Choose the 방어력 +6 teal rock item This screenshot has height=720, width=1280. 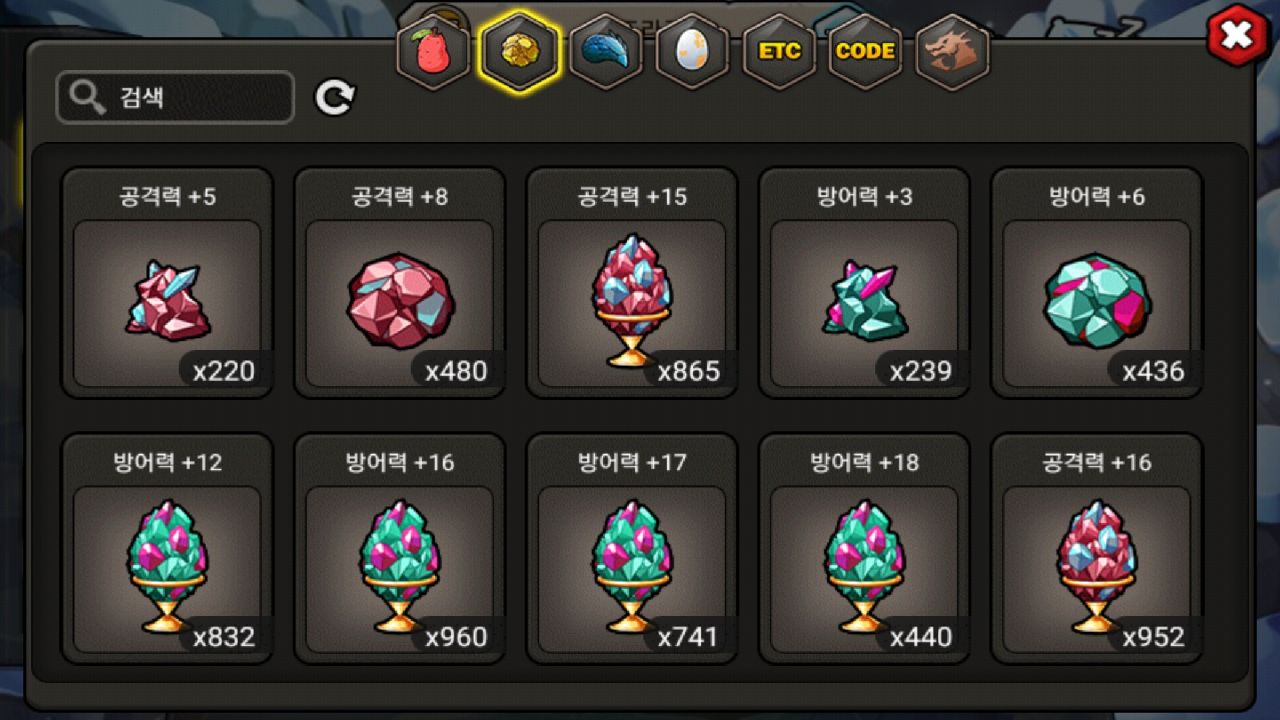coord(1097,283)
